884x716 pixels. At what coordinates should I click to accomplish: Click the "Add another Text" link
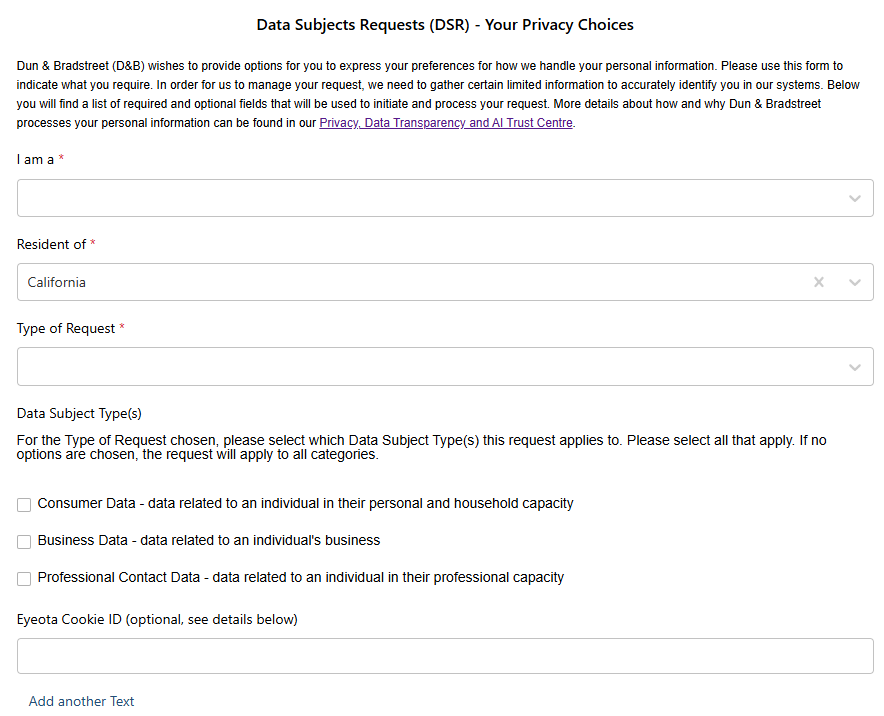click(x=81, y=701)
